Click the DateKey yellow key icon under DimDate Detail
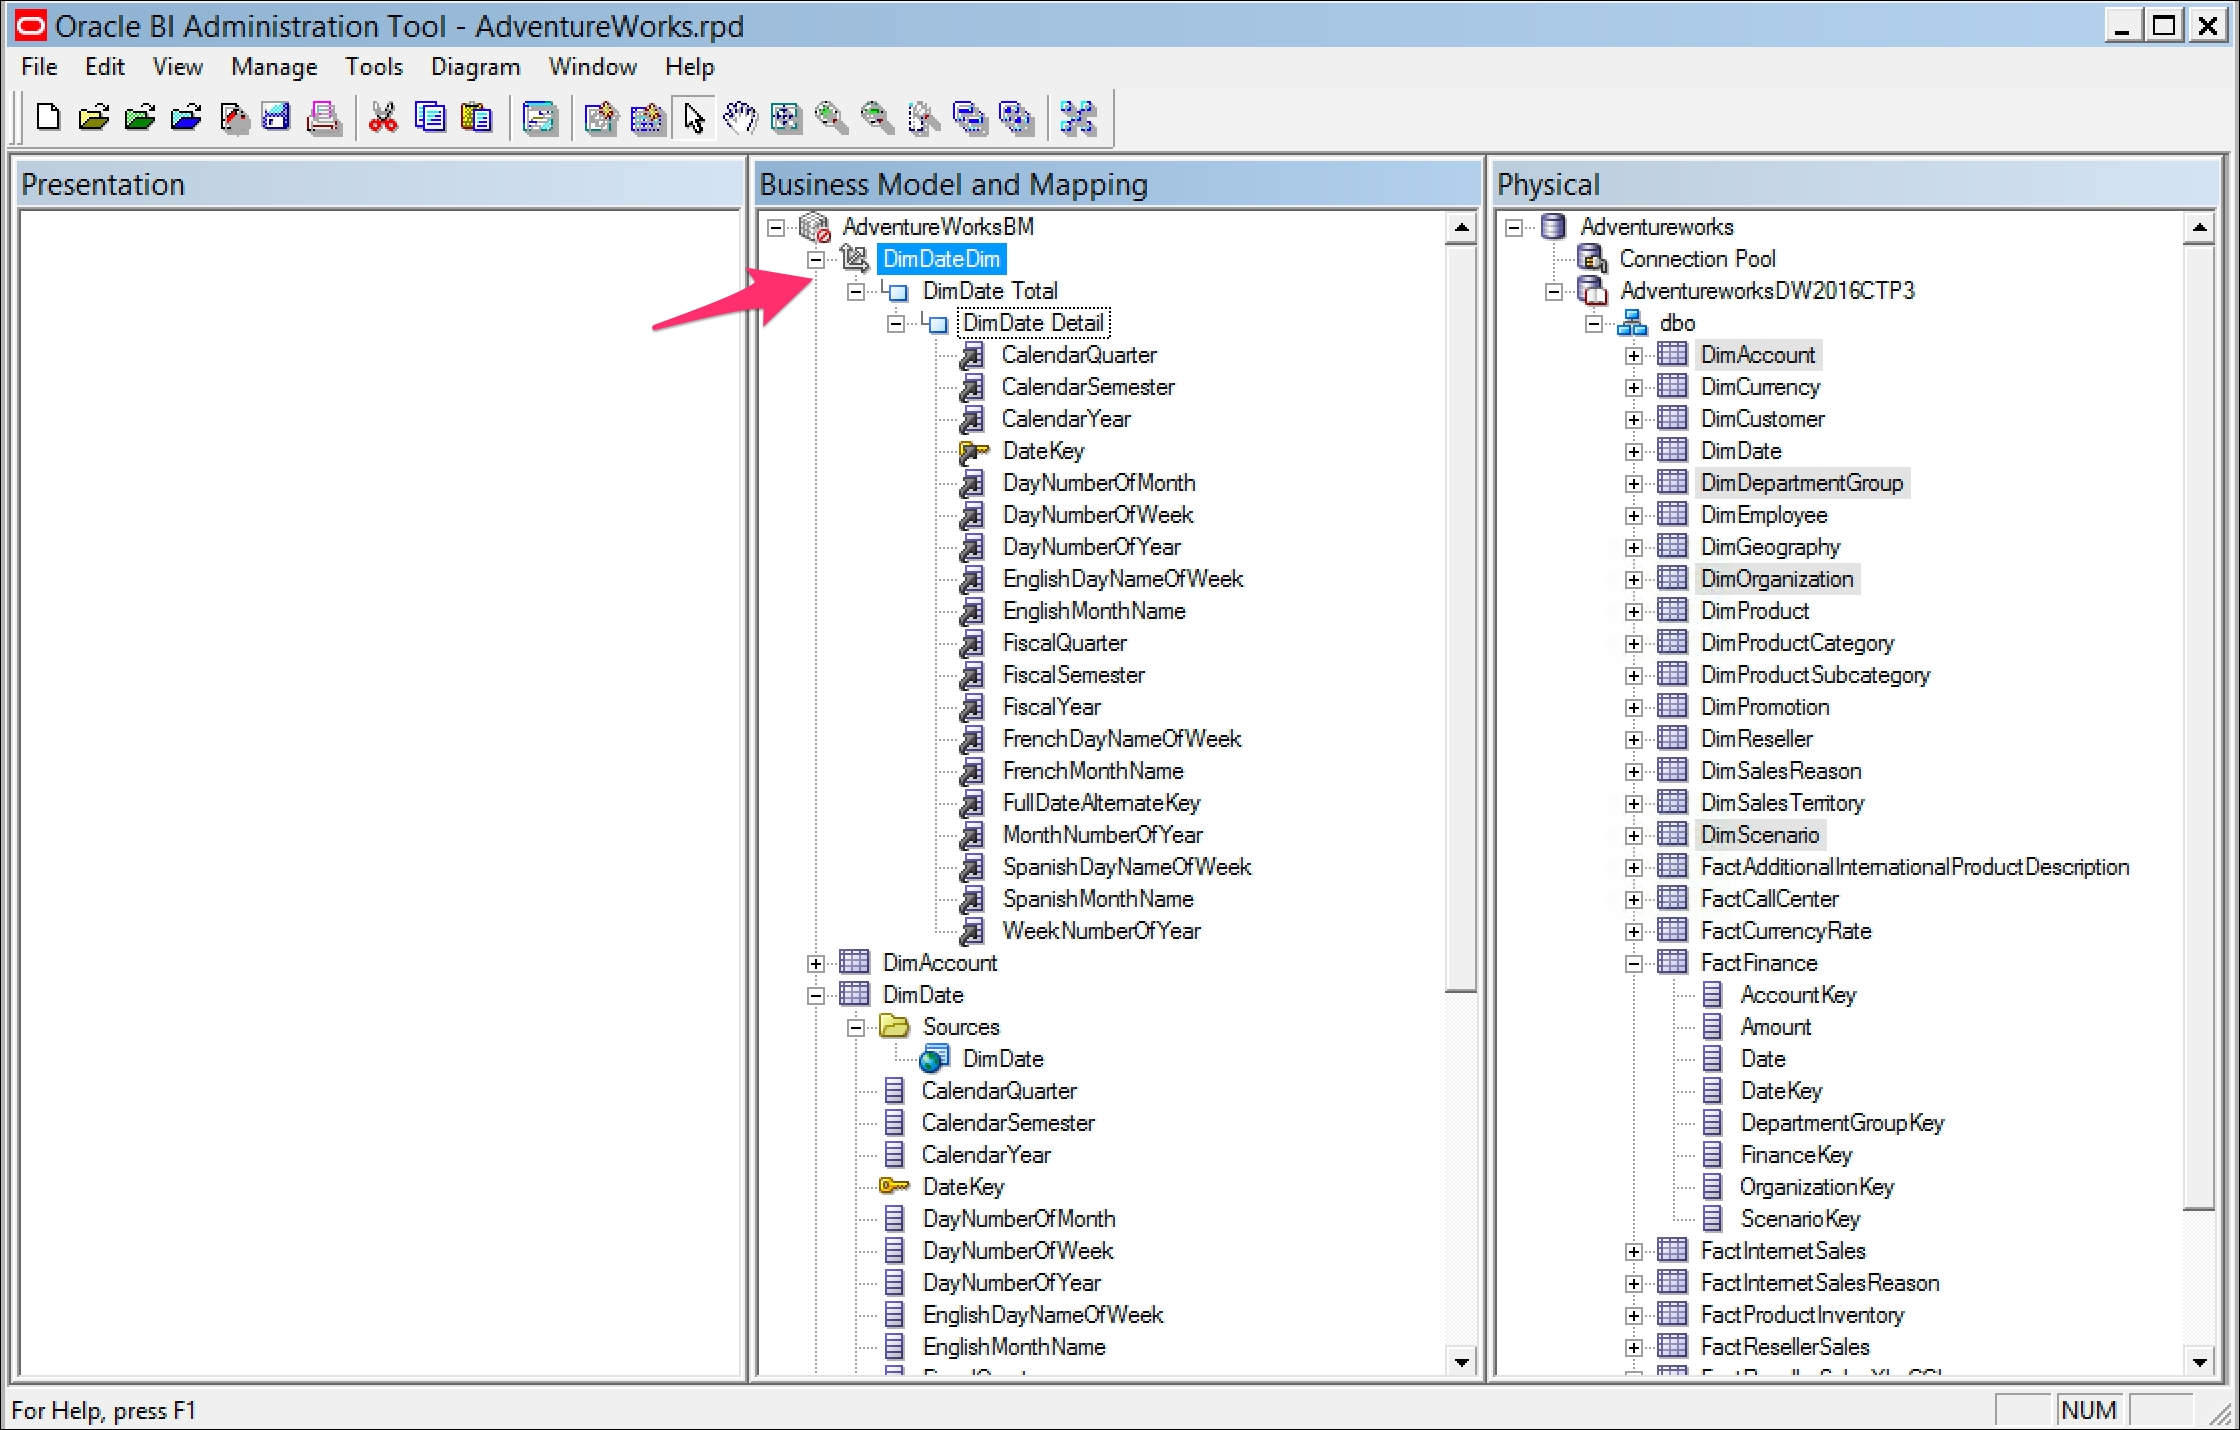The image size is (2240, 1430). tap(973, 451)
